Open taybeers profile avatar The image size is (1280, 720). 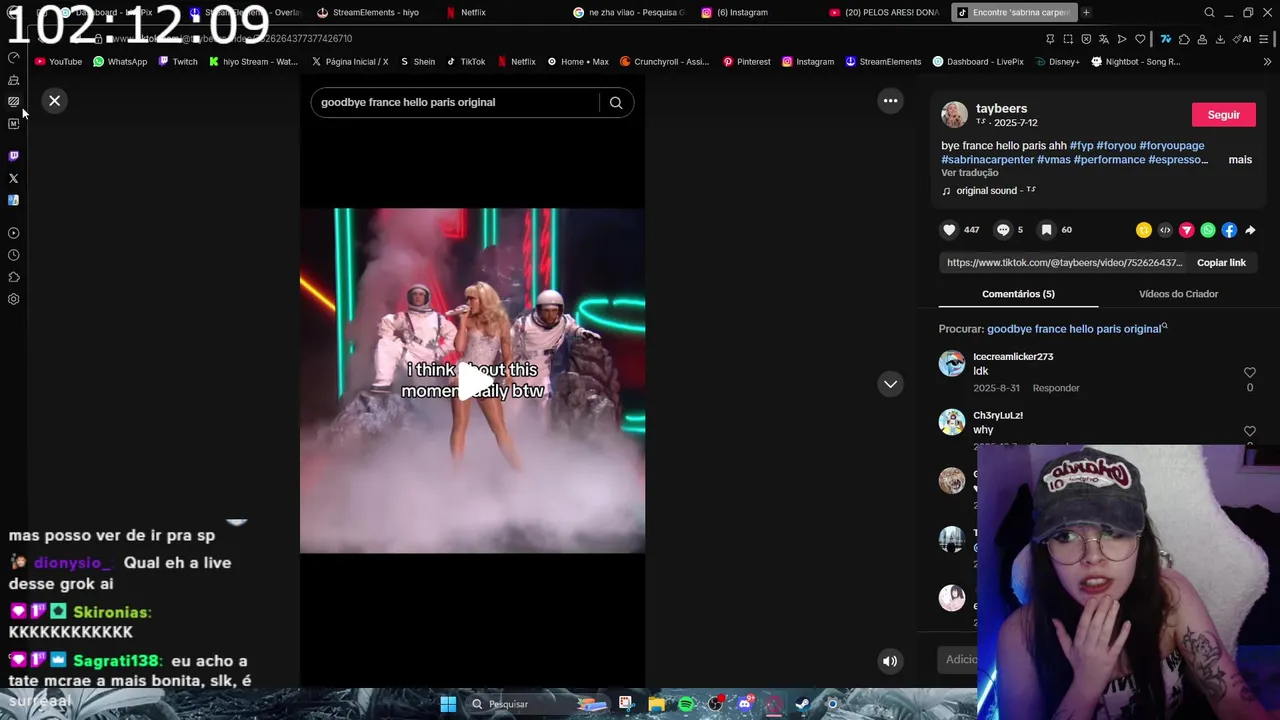[955, 114]
